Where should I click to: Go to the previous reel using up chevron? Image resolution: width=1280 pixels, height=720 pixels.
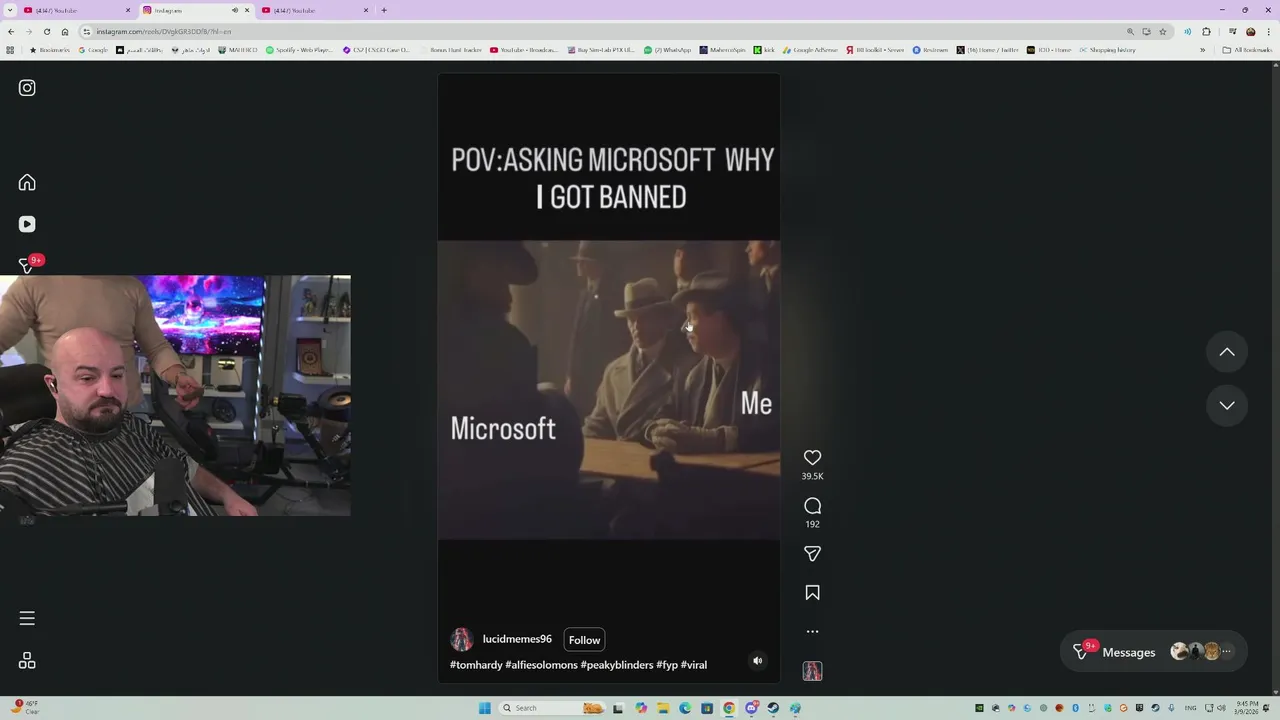(x=1227, y=352)
